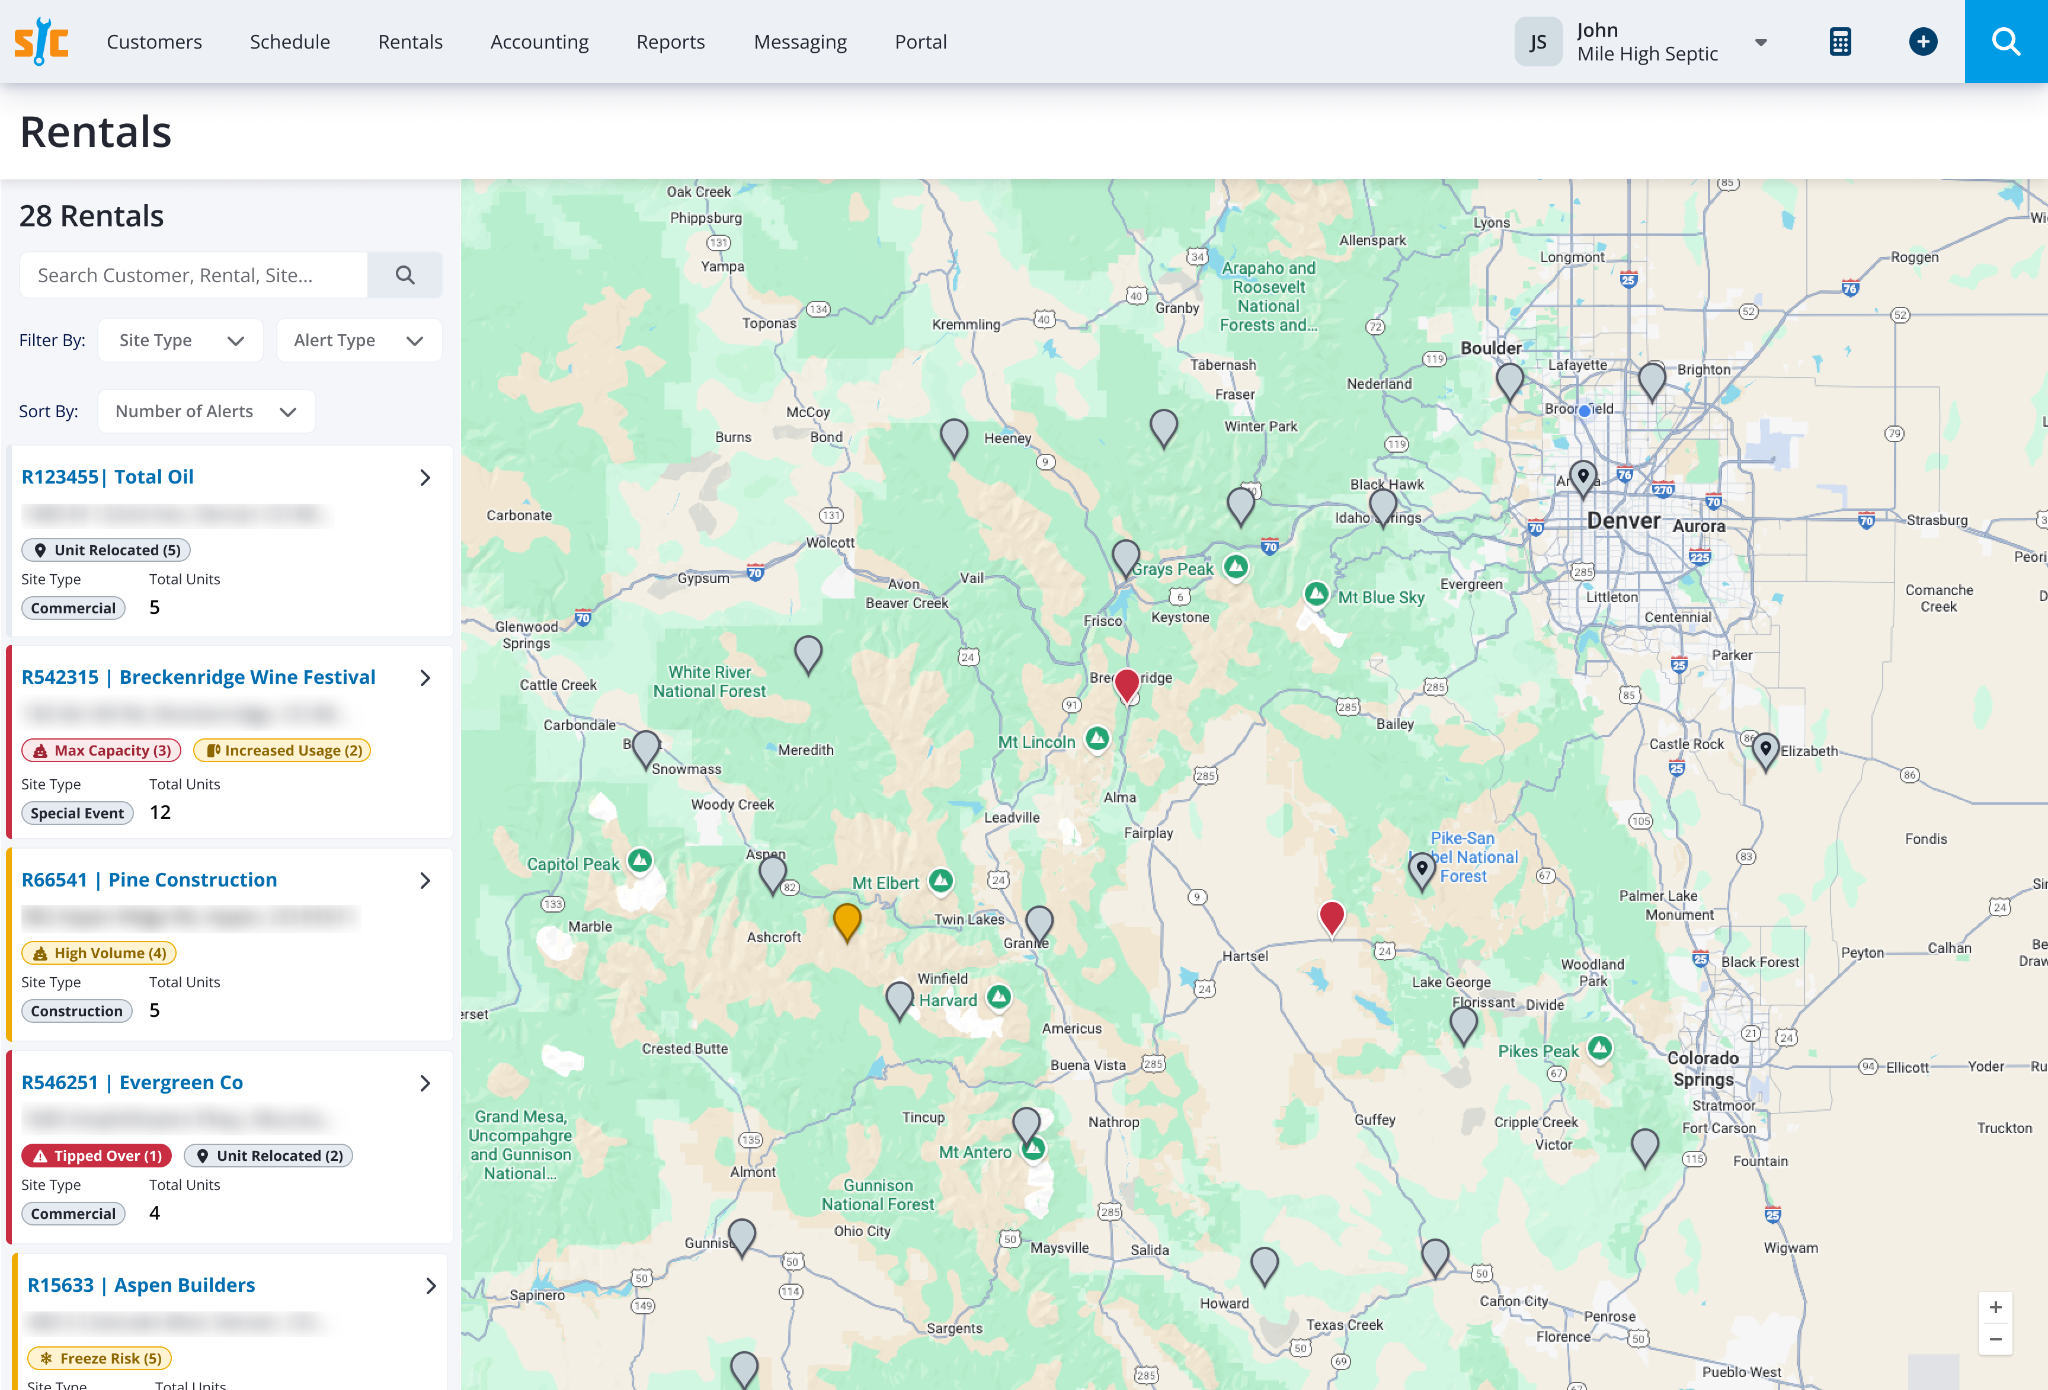Click the gray pin near Florissant
The image size is (2048, 1390).
(1464, 1025)
